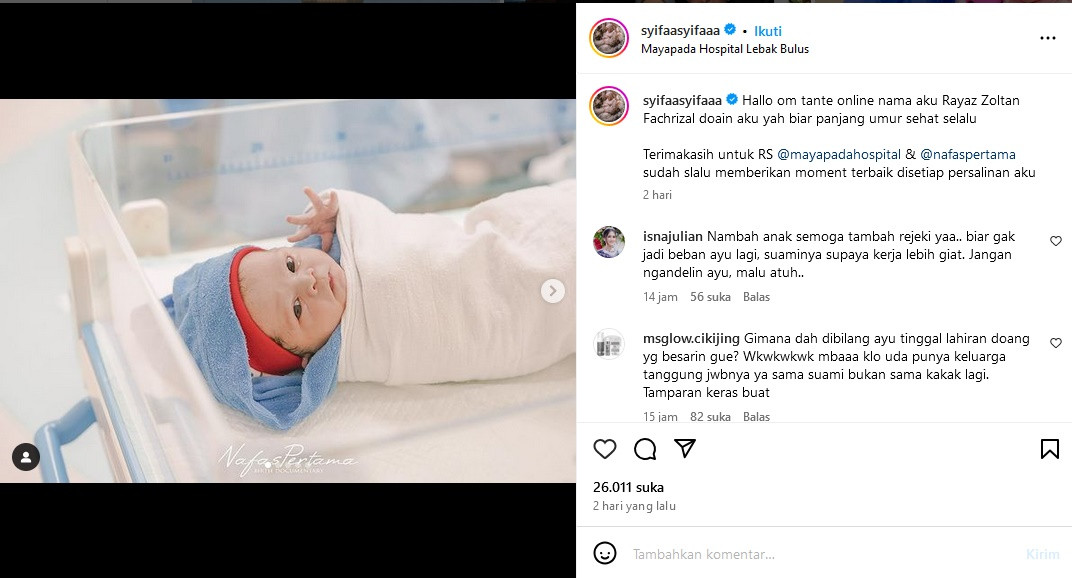Screen dimensions: 1072x578
Task: Like isnajulian's comment
Action: point(1056,241)
